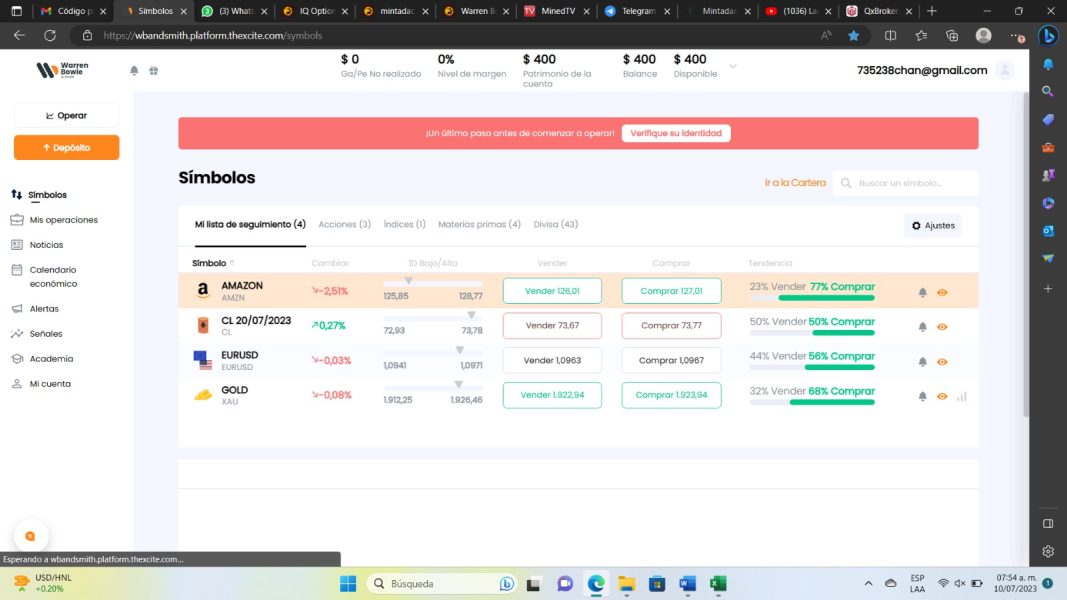Open Alertas in sidebar
This screenshot has height=600, width=1067.
click(x=35, y=309)
